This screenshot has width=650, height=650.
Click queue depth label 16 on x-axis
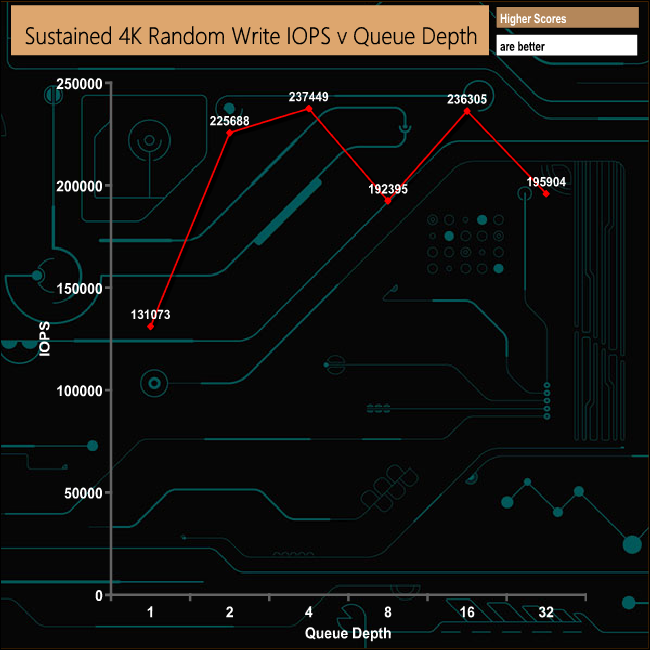pyautogui.click(x=467, y=612)
